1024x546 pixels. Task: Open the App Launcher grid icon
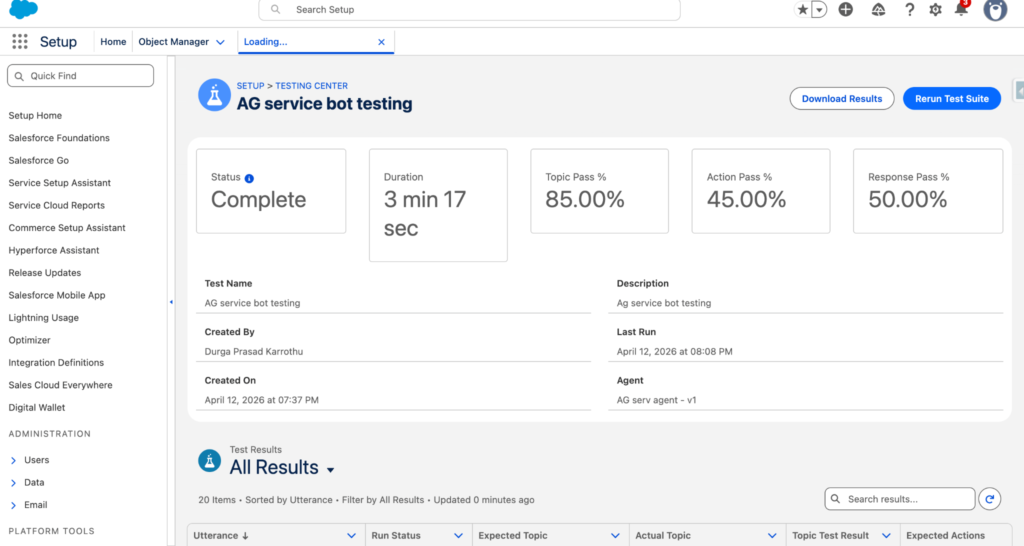[x=20, y=42]
